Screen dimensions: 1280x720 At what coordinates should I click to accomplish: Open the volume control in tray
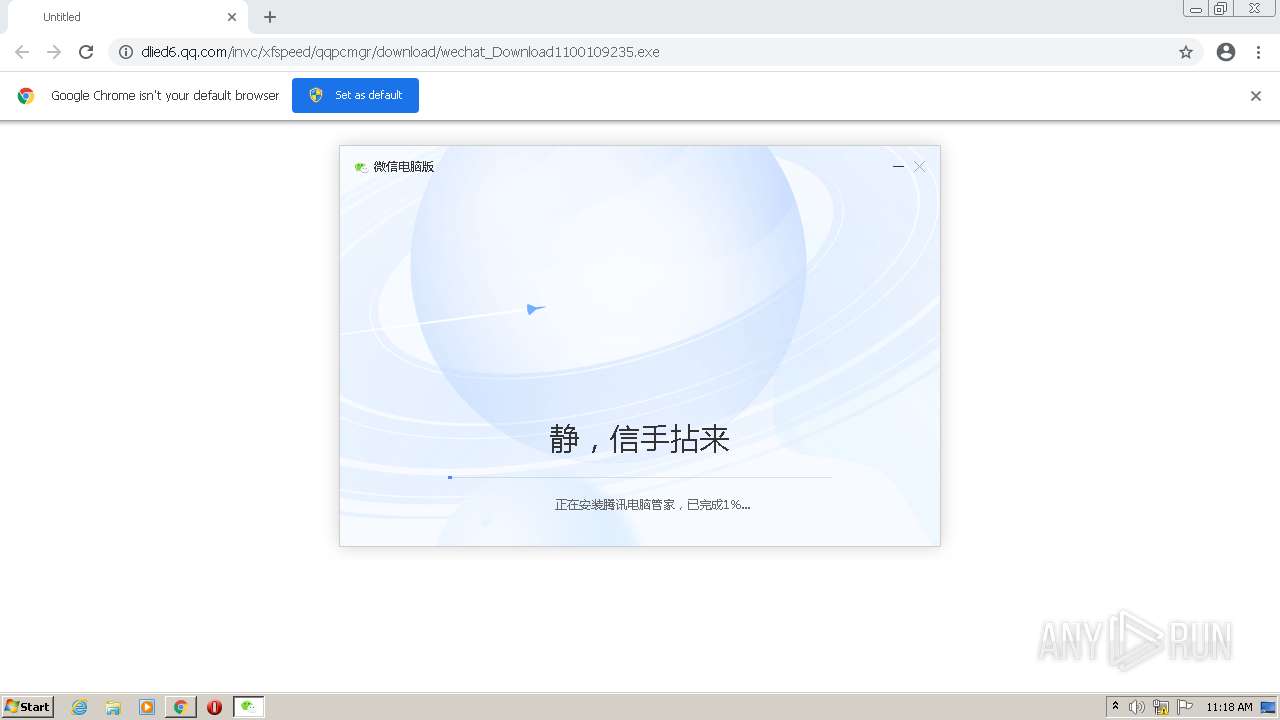click(1137, 707)
